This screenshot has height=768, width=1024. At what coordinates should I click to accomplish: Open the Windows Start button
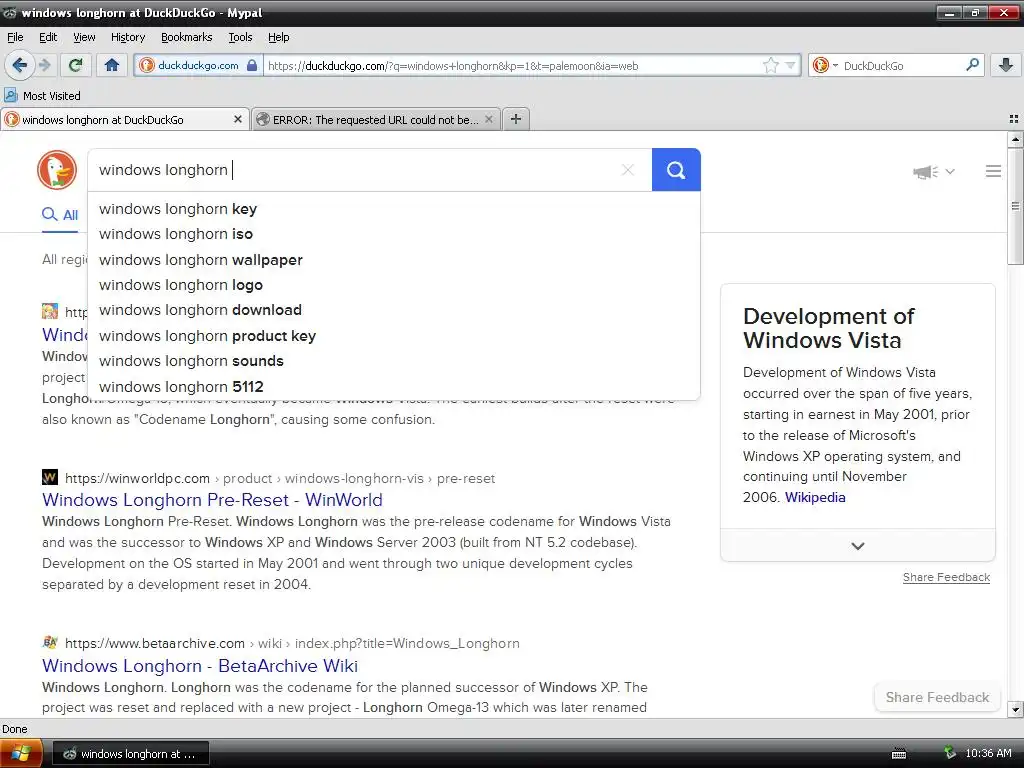coord(21,754)
